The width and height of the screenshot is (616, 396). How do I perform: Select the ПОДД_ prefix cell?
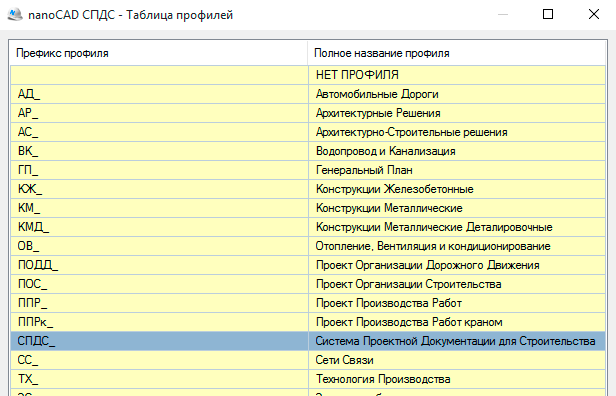click(x=160, y=265)
